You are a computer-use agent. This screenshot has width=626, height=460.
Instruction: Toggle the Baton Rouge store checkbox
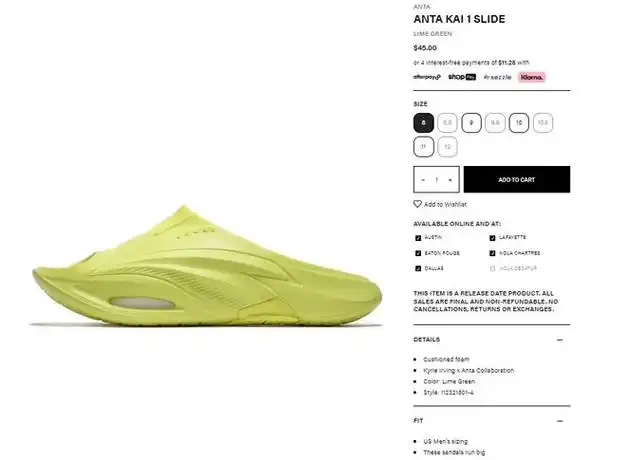pos(418,253)
